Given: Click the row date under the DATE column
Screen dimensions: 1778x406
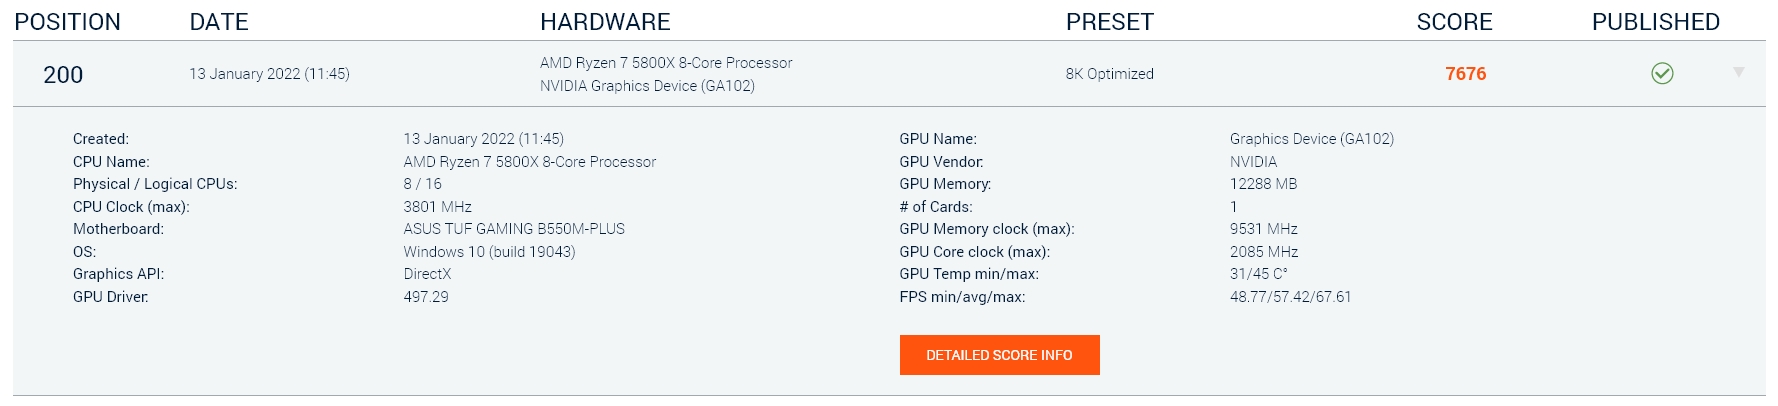Looking at the screenshot, I should (269, 74).
